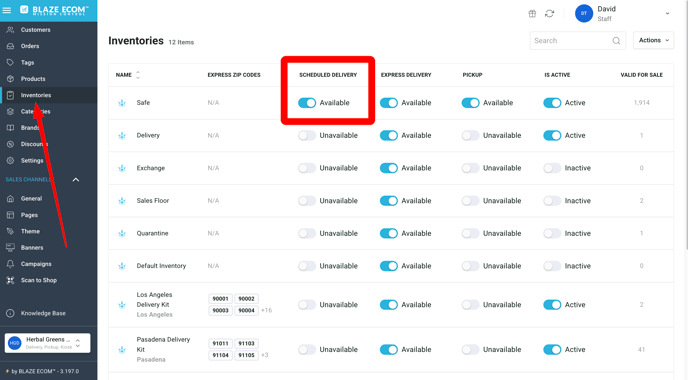Click the search magnifier icon
Screen dimensions: 688x380
(616, 41)
